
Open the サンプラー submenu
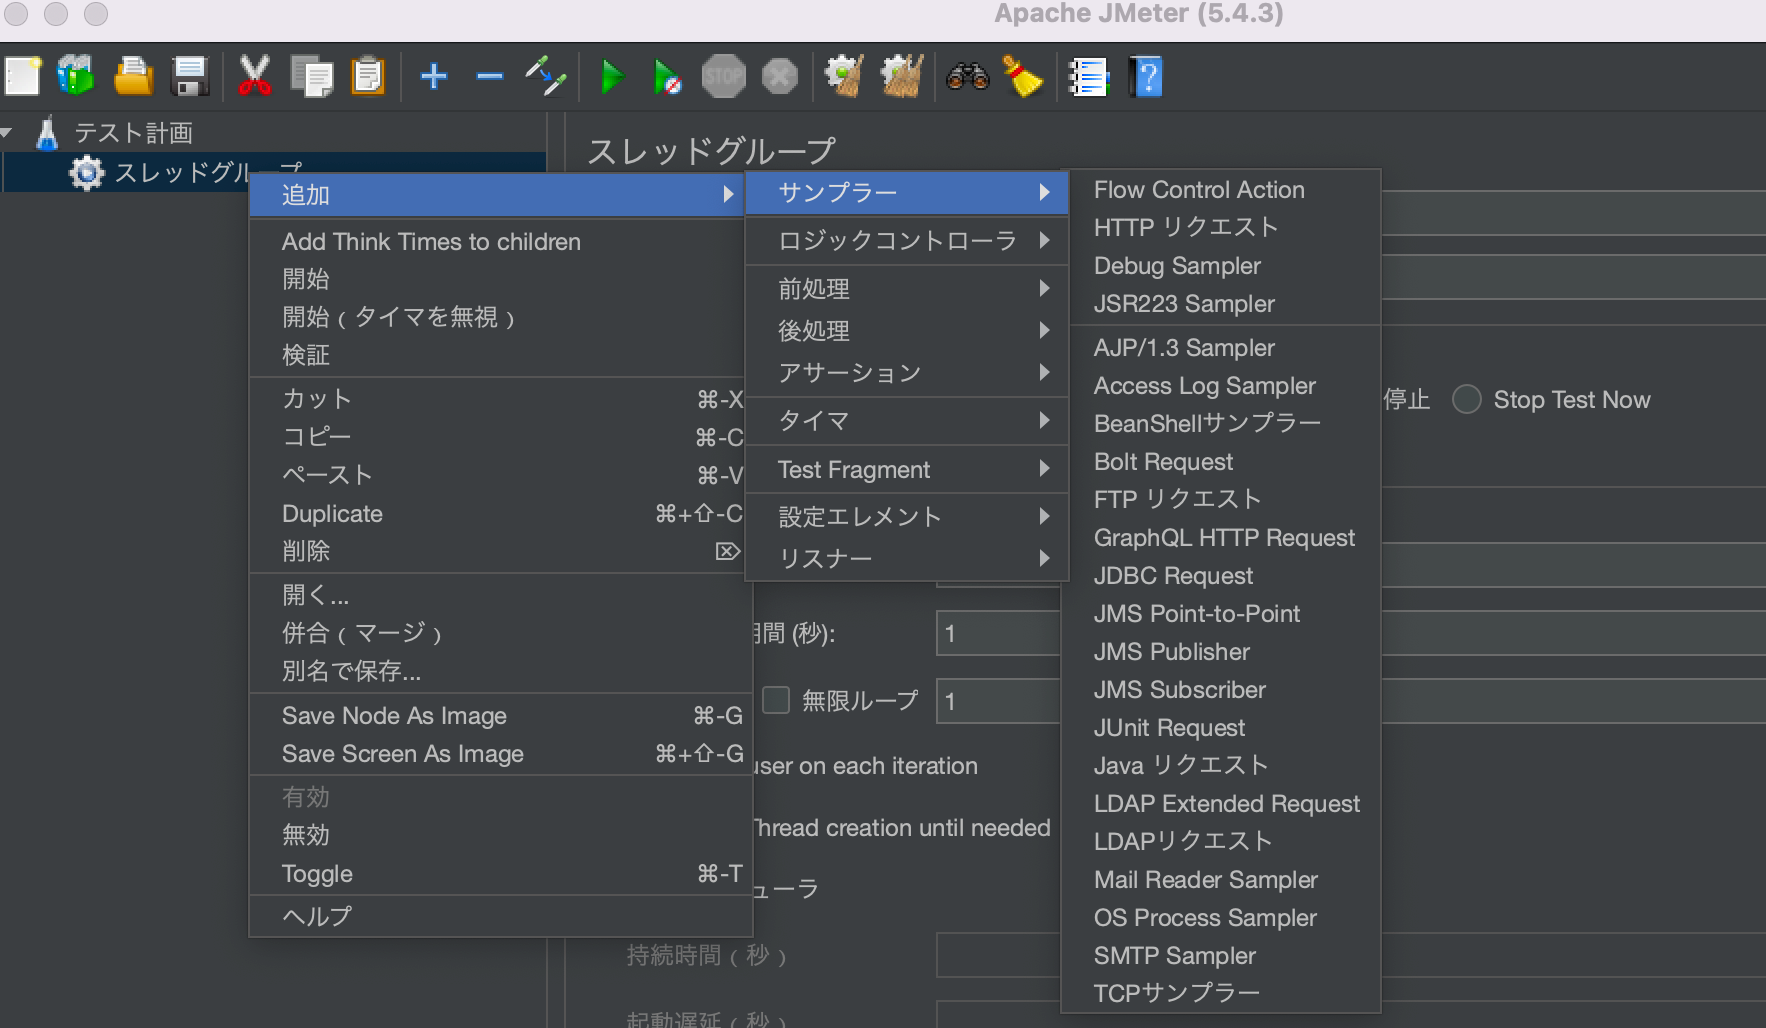(907, 192)
